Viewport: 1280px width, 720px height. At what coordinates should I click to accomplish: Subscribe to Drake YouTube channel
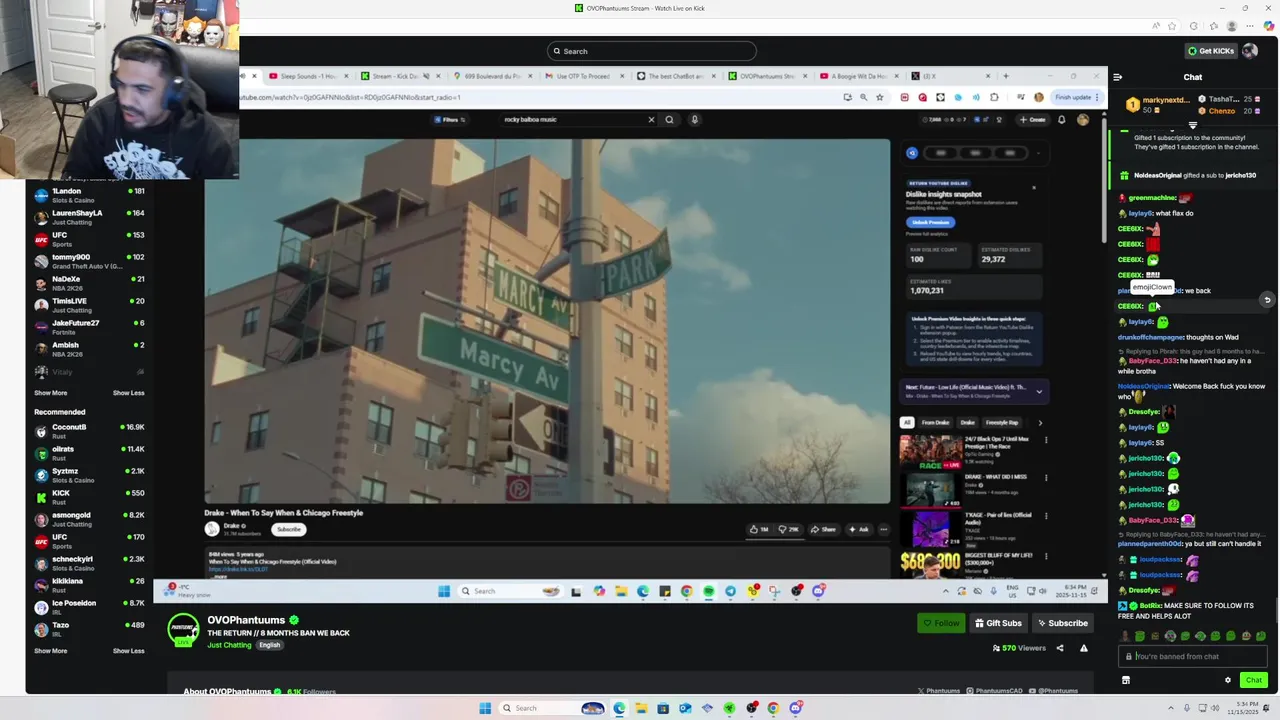(x=288, y=530)
